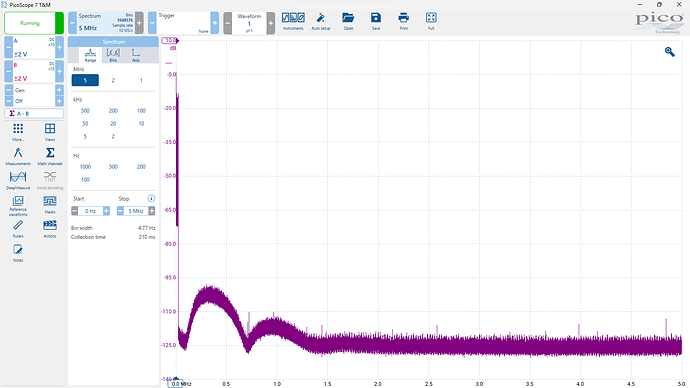Switch to the Axis tab
This screenshot has height=388, width=690.
136,55
